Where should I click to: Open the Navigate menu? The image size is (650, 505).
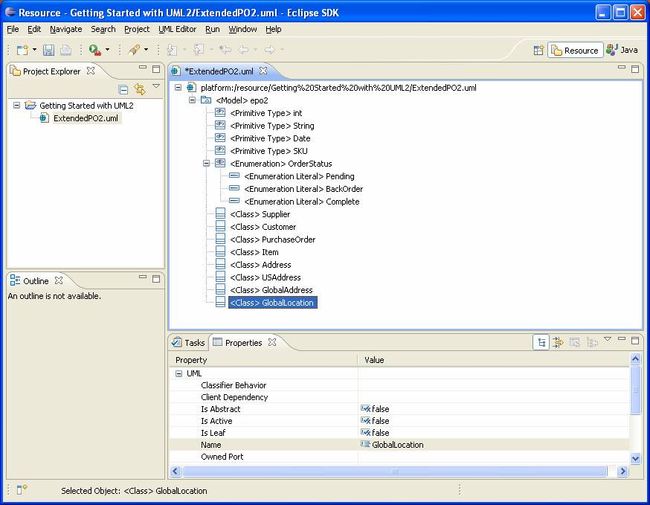pyautogui.click(x=66, y=29)
